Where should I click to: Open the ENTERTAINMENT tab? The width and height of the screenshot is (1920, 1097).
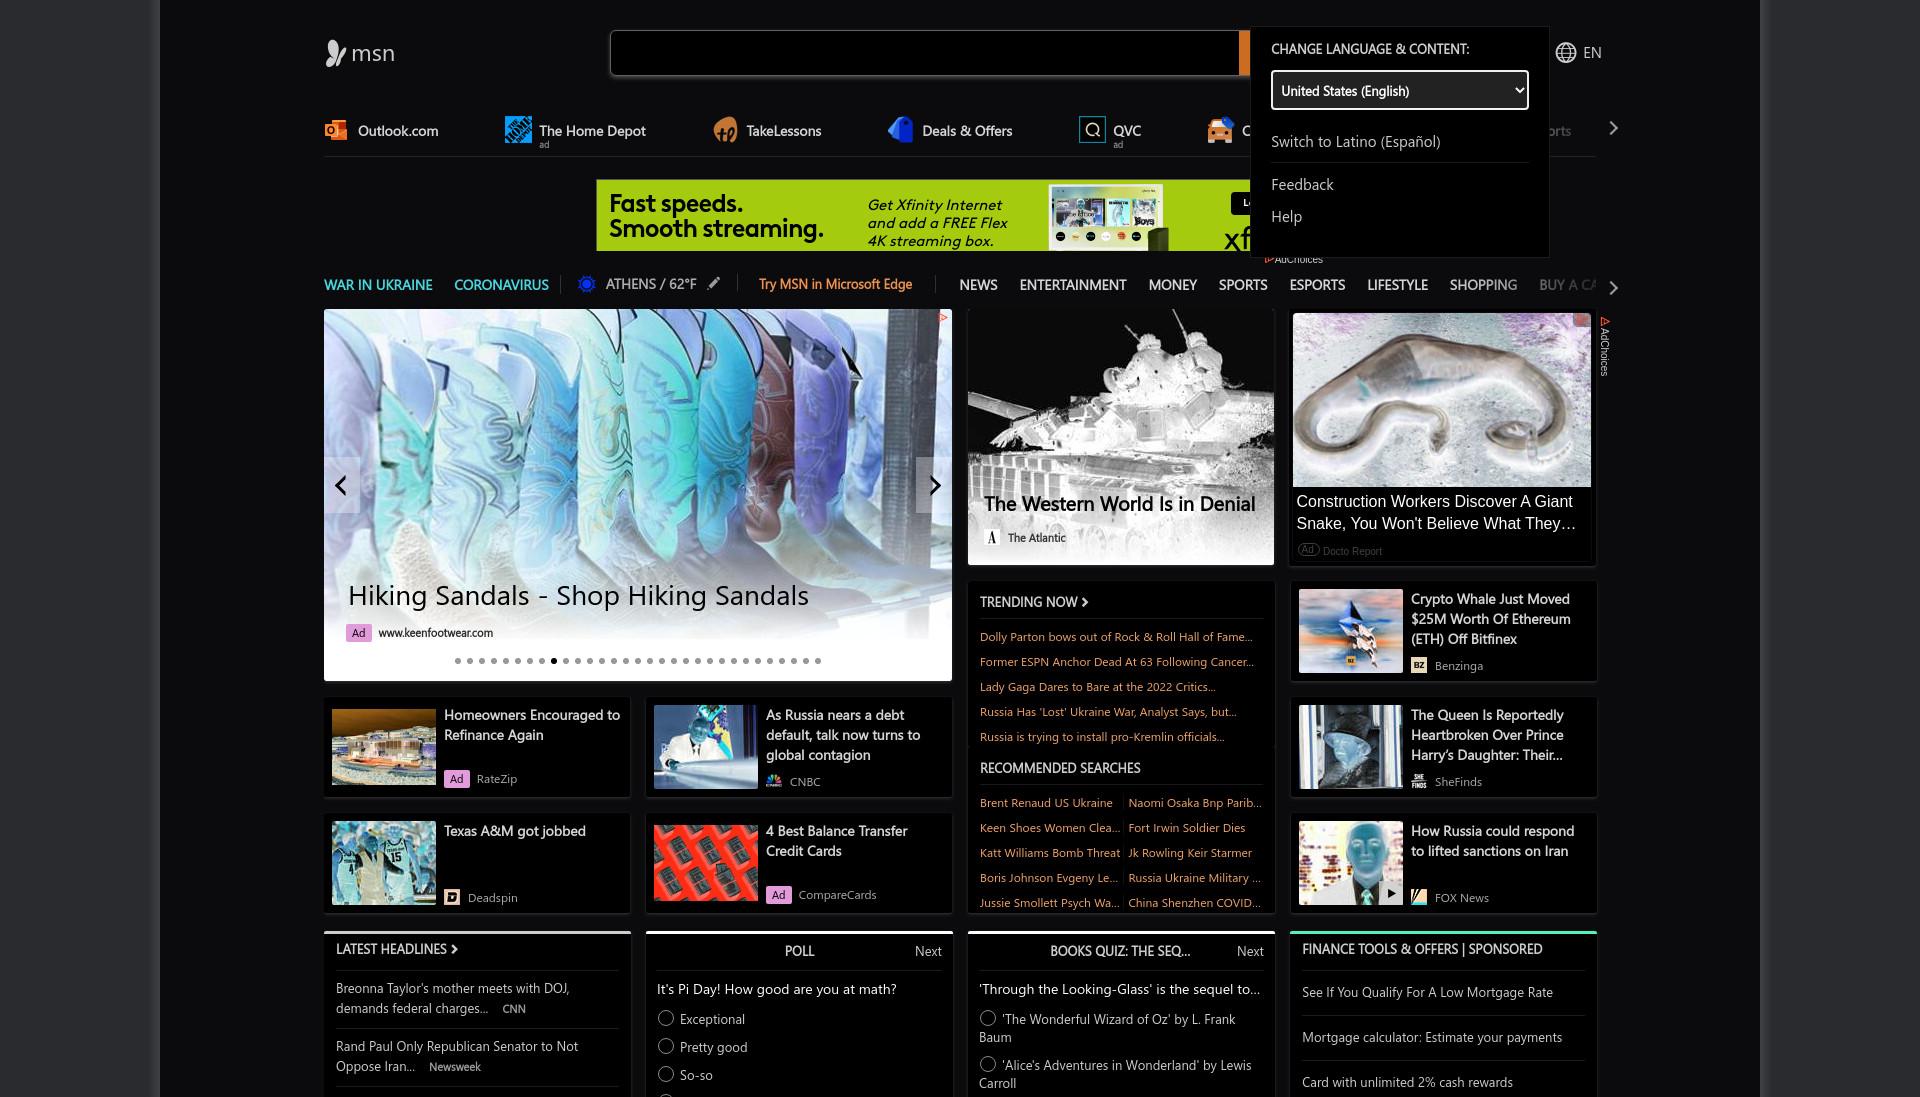pos(1073,285)
